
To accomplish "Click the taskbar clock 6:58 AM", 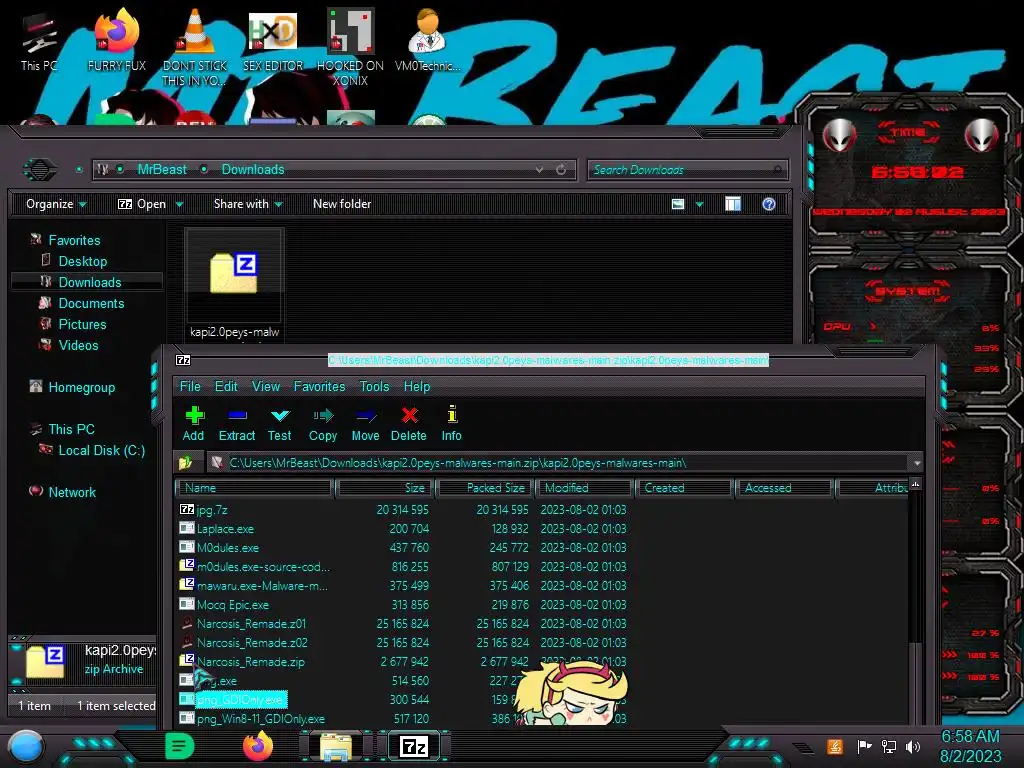I will pos(970,737).
